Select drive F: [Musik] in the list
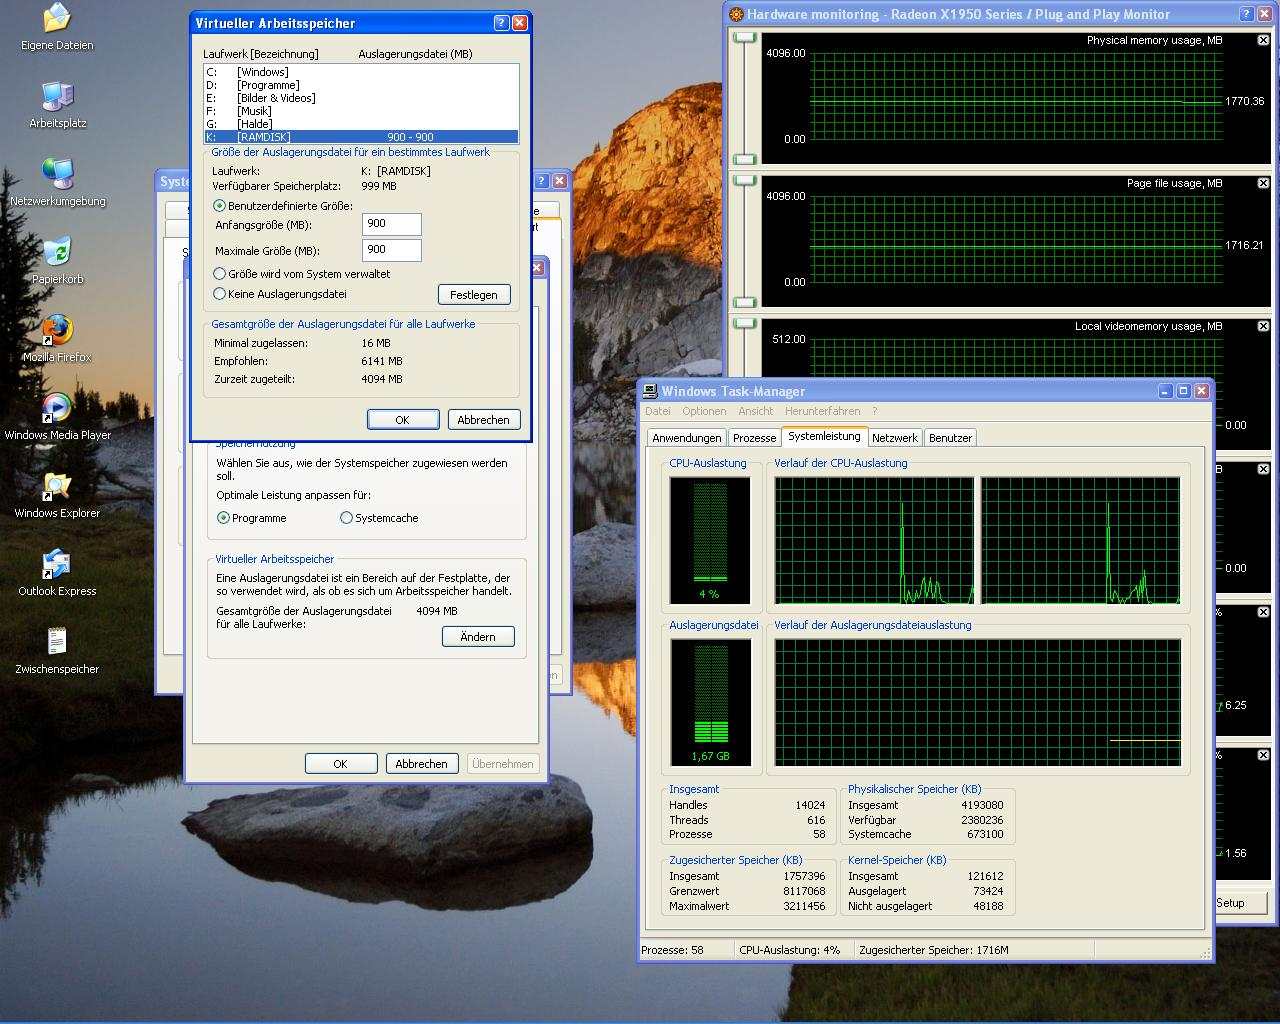This screenshot has width=1280, height=1024. coord(361,111)
